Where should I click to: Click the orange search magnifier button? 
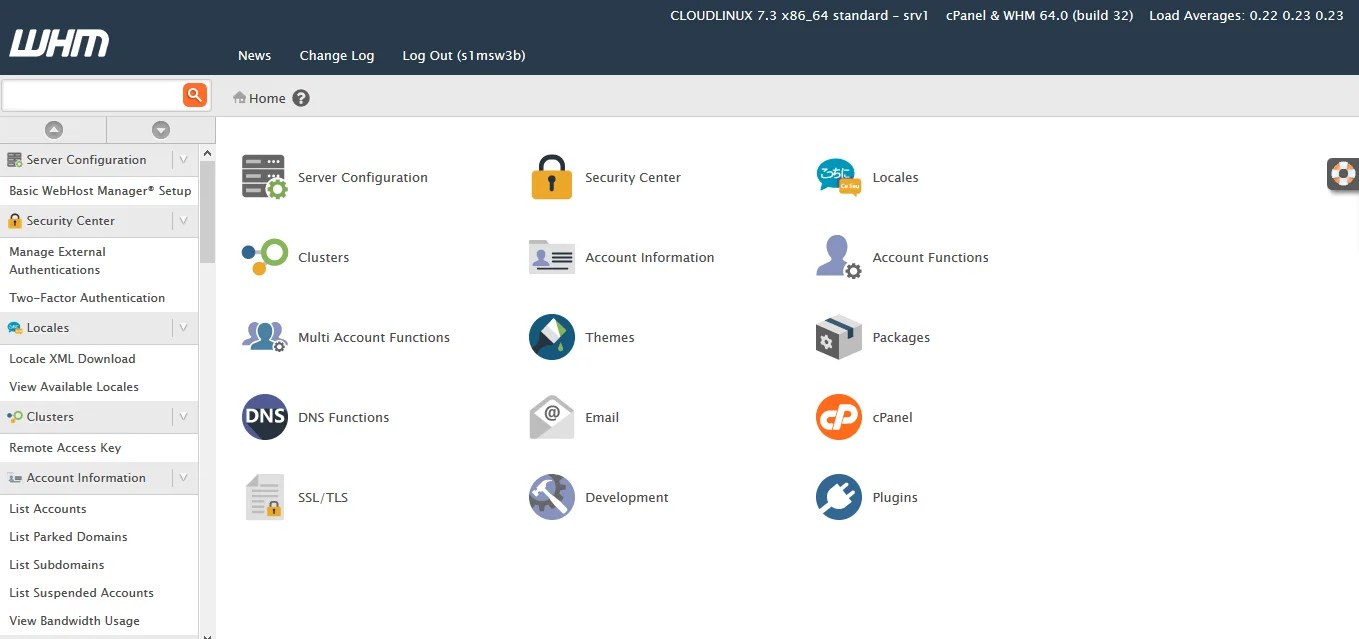[196, 94]
